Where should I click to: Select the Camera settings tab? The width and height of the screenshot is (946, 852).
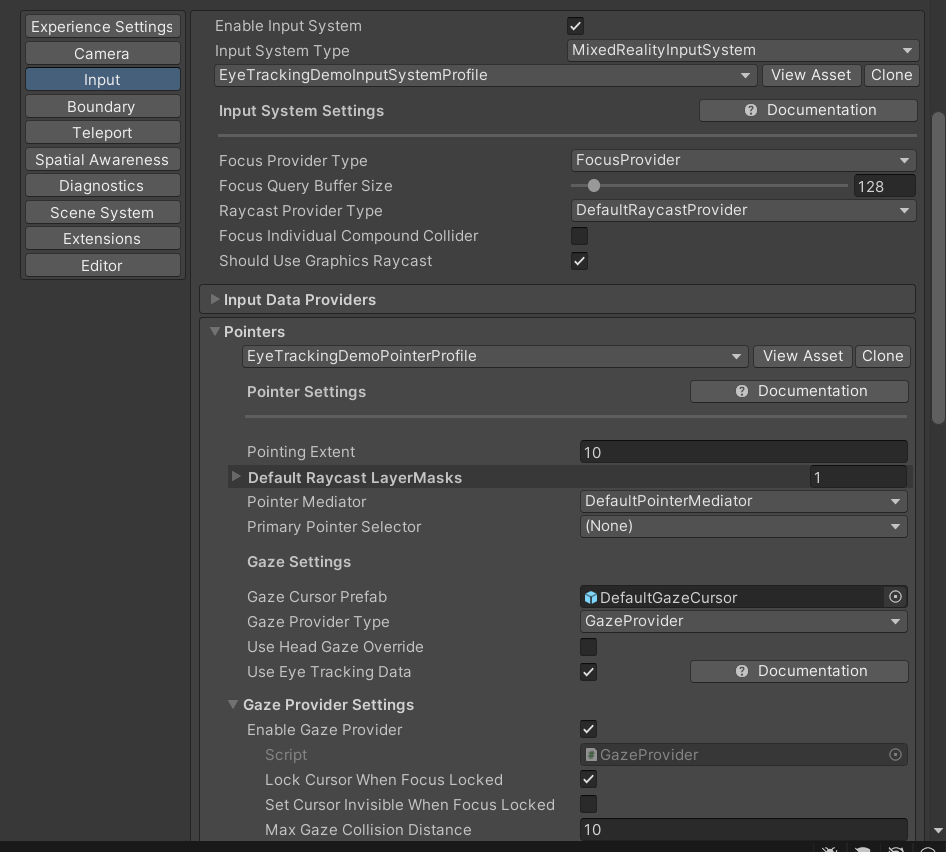pyautogui.click(x=101, y=53)
